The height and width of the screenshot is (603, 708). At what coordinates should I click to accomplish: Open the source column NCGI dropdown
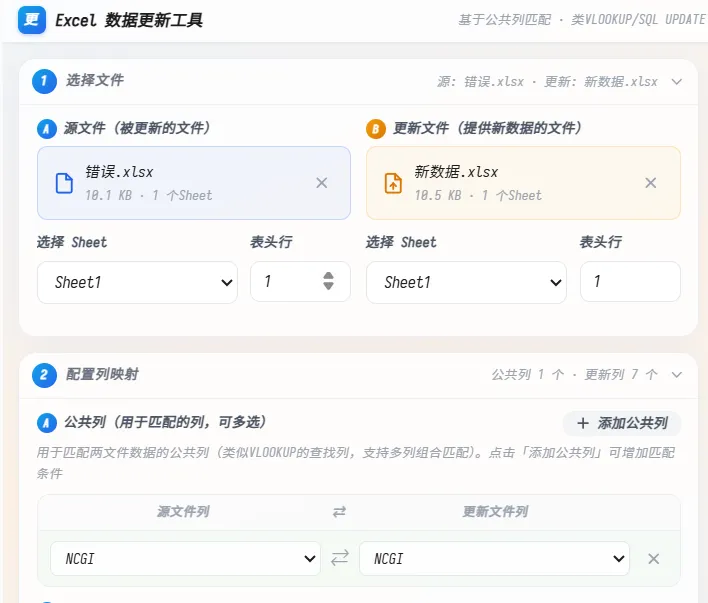click(185, 559)
